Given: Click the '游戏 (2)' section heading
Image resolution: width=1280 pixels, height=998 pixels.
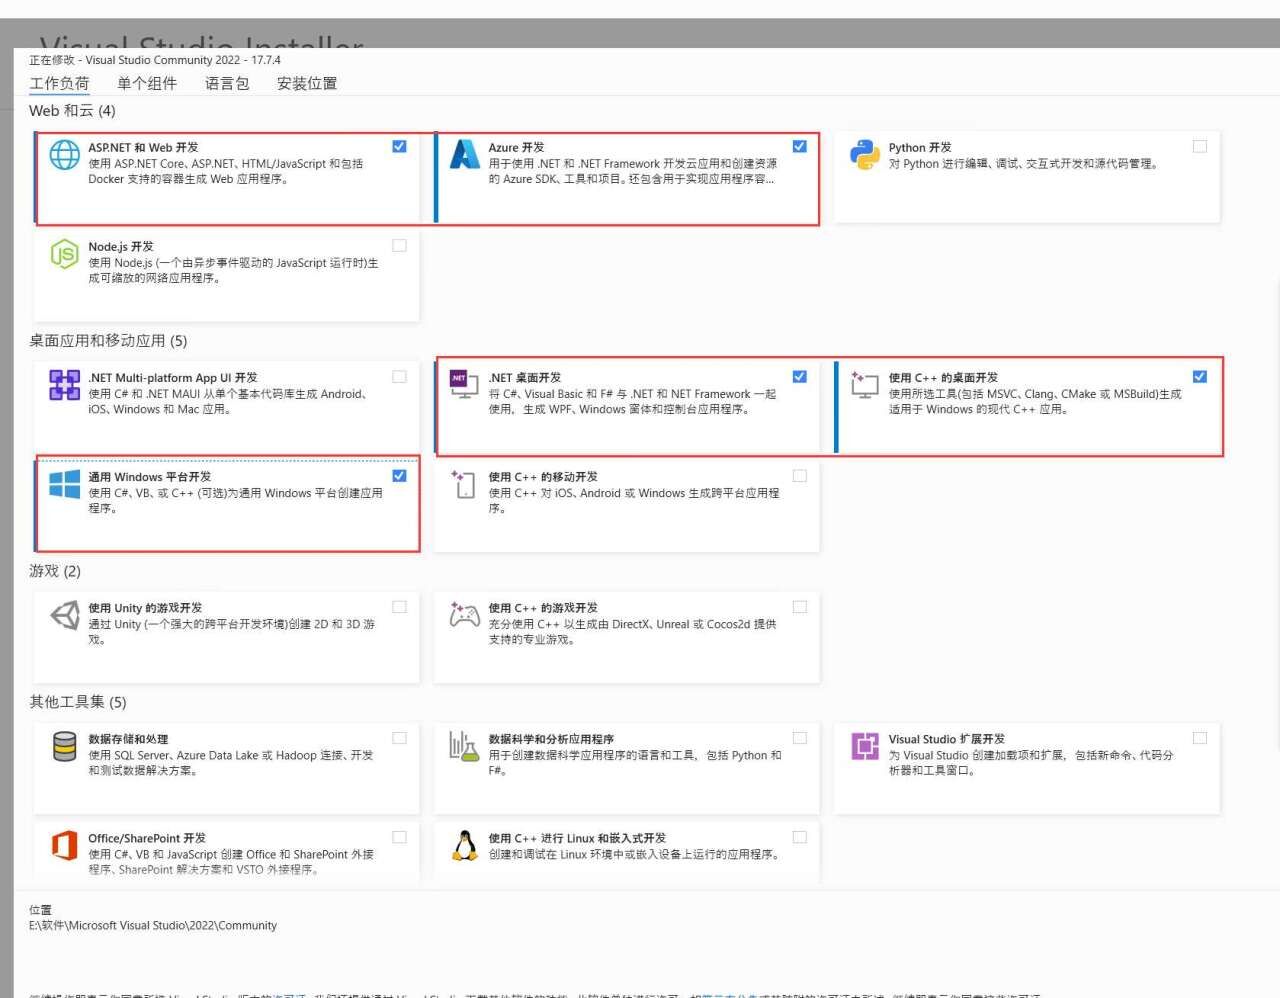Looking at the screenshot, I should [55, 571].
